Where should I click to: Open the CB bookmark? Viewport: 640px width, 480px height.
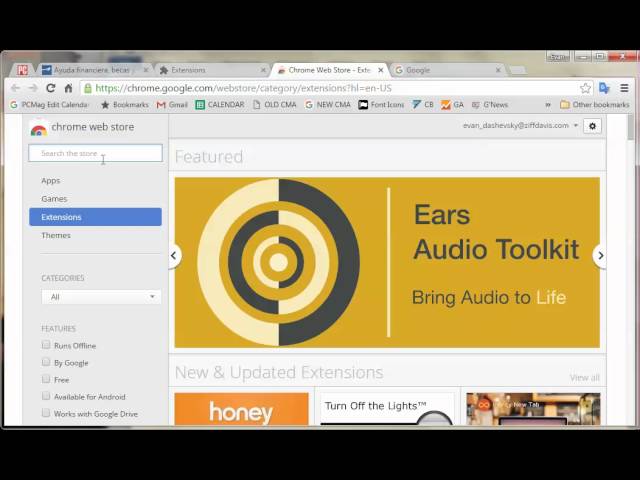tap(423, 105)
